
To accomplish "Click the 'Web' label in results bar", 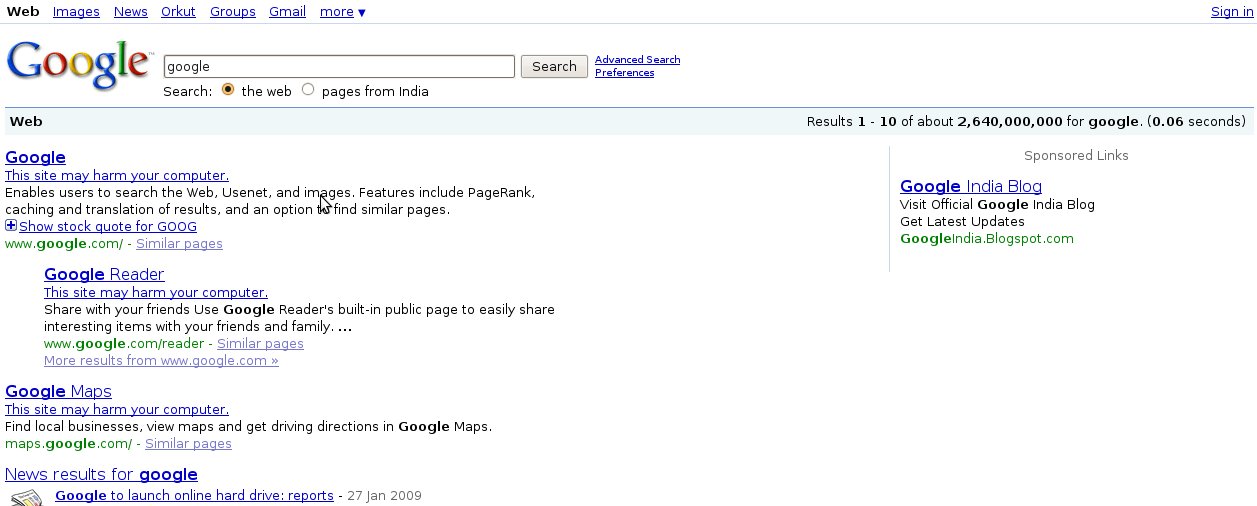I will click(x=26, y=122).
